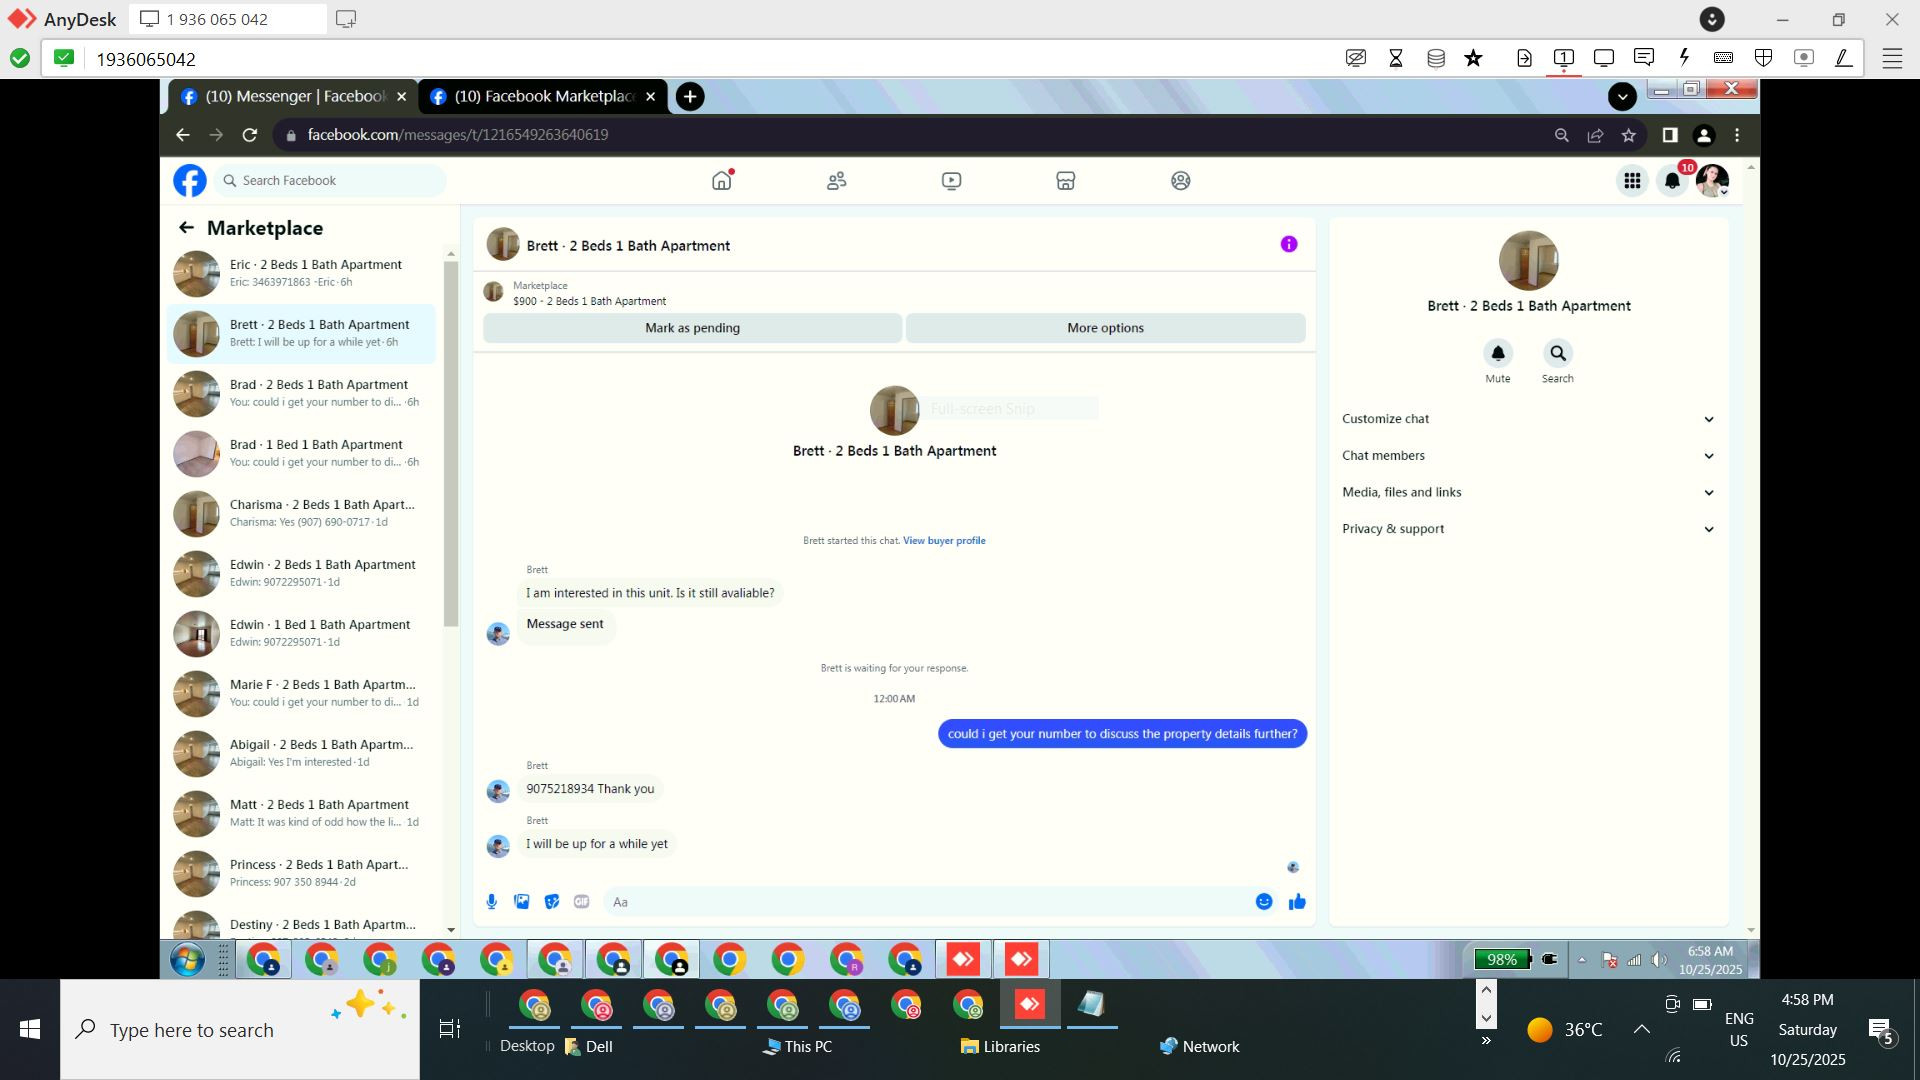The image size is (1920, 1080).
Task: Click the voice clip microphone icon
Action: click(x=491, y=902)
